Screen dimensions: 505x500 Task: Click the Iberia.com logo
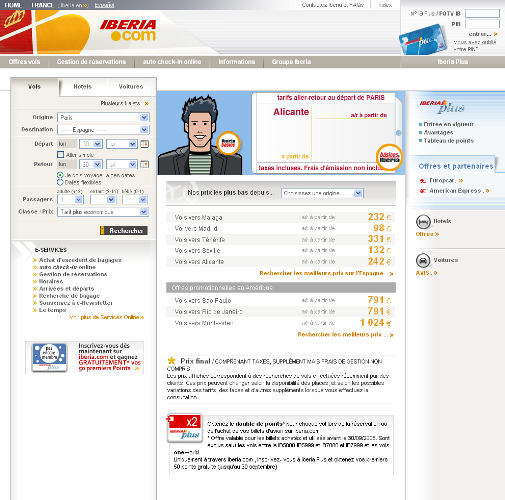tap(128, 30)
